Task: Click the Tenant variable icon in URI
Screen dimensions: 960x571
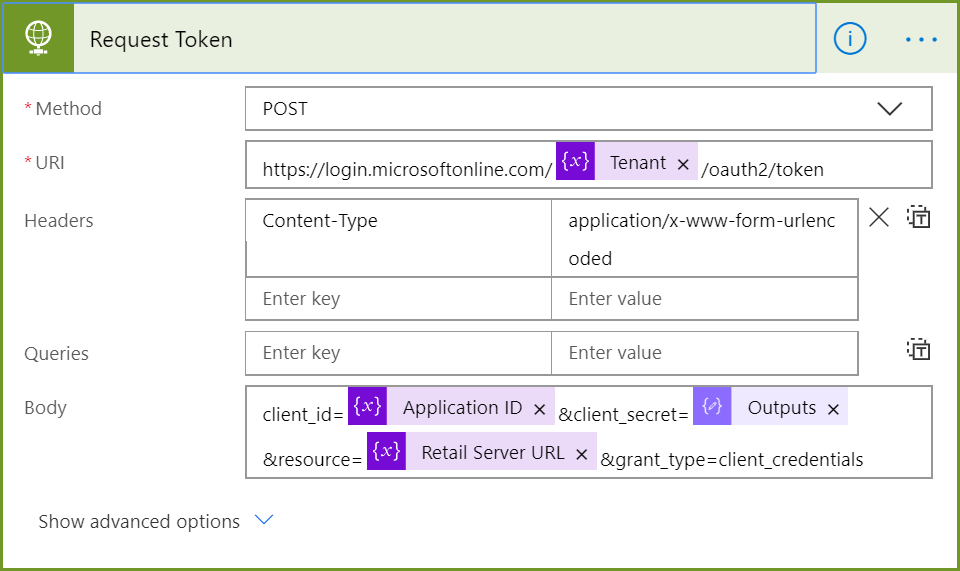Action: [575, 161]
